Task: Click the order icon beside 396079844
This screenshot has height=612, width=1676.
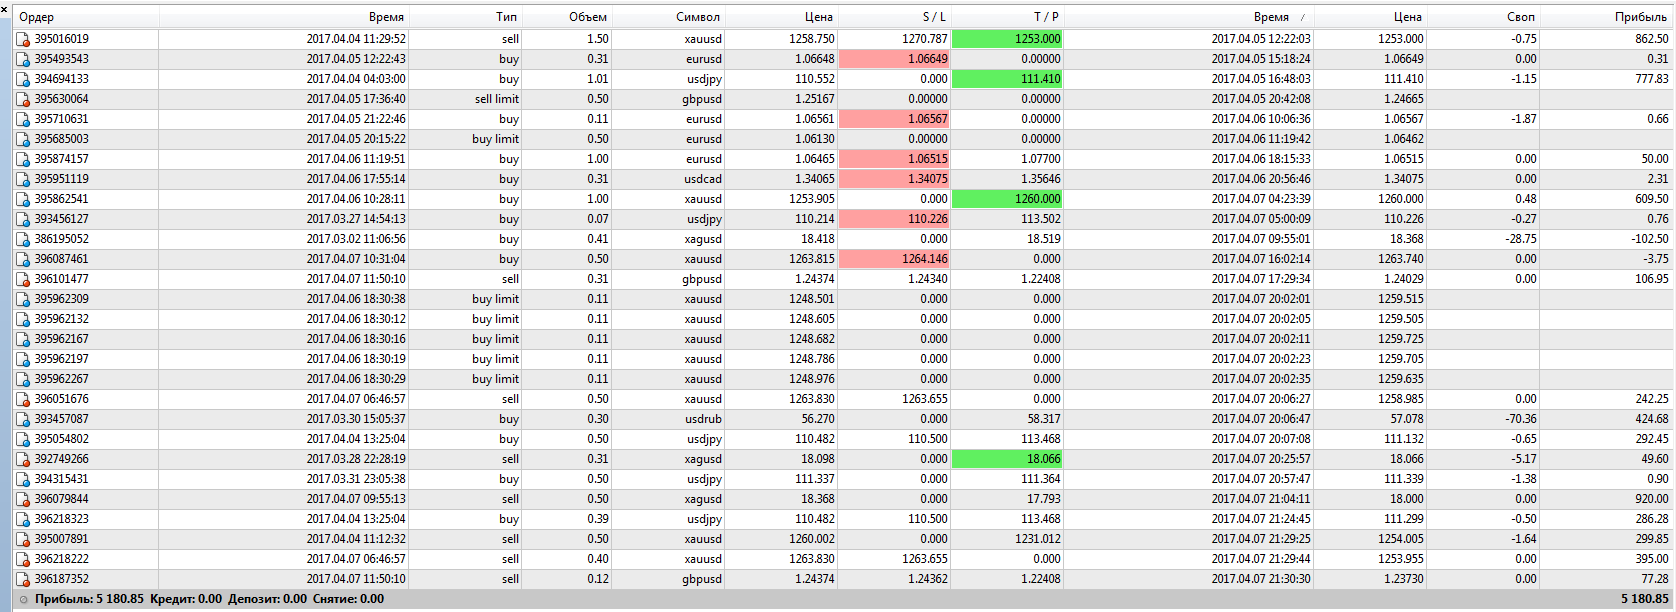Action: point(22,499)
